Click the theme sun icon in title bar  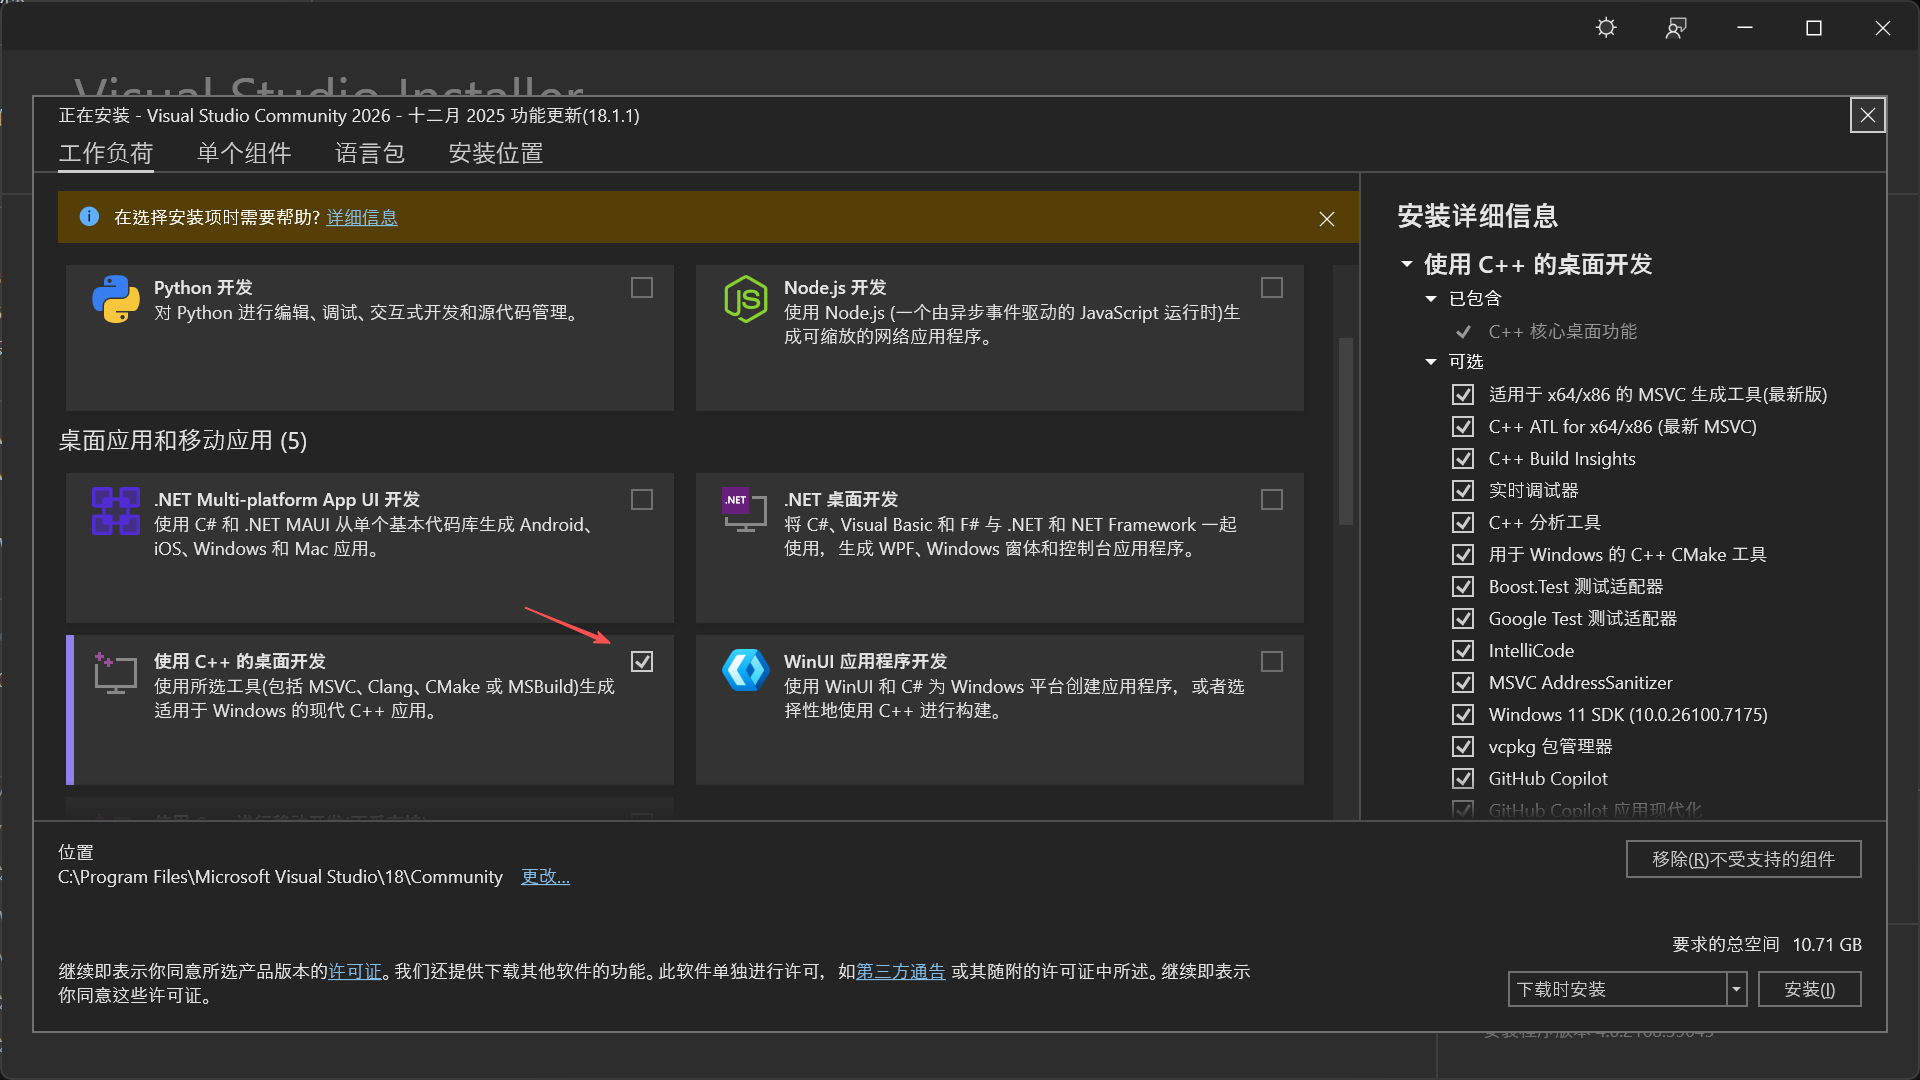1606,28
